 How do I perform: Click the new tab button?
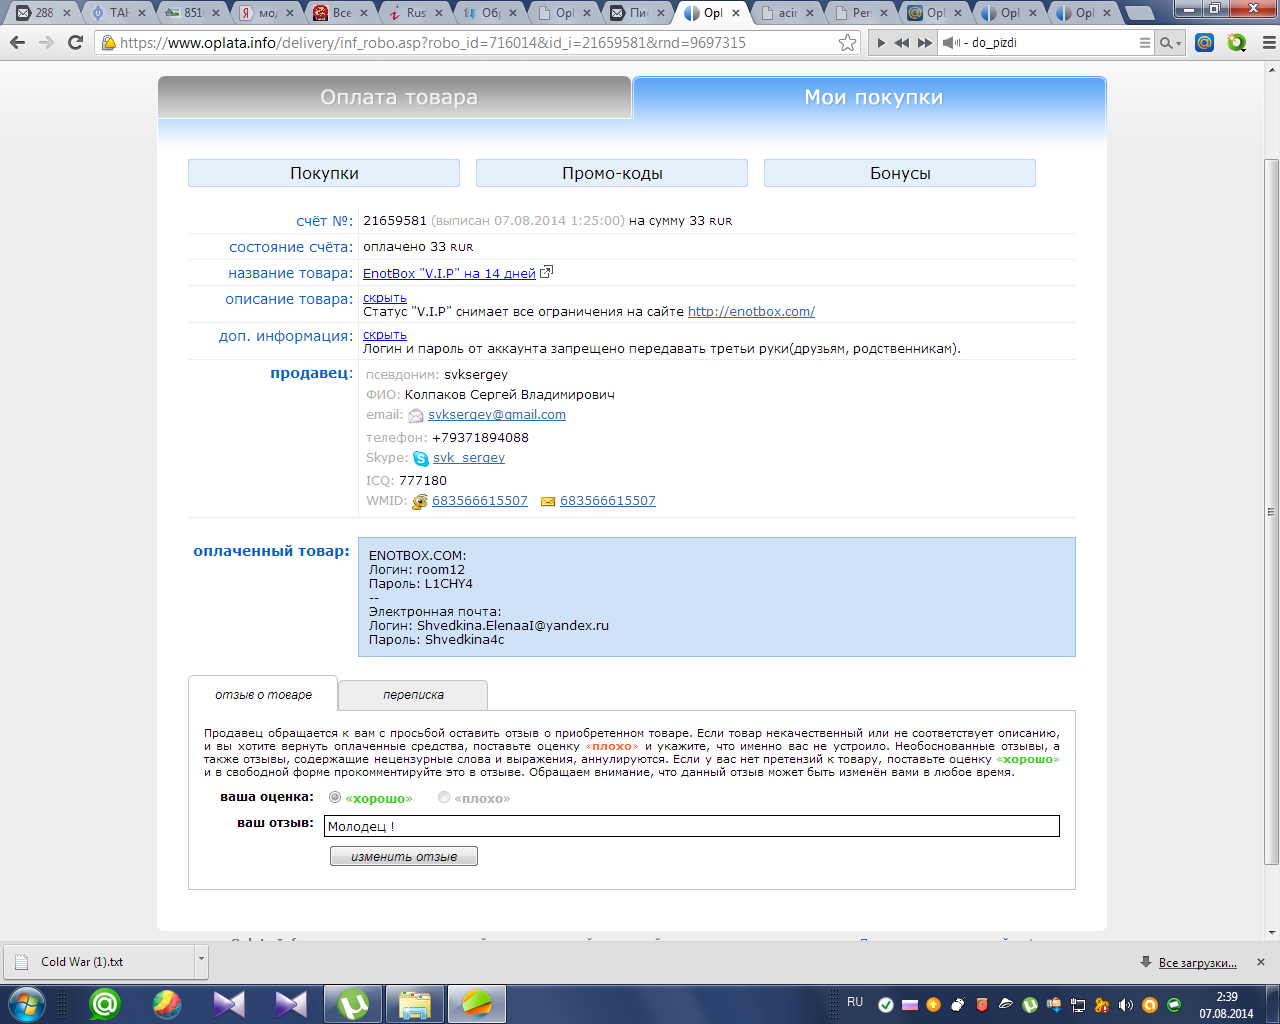pos(1139,14)
